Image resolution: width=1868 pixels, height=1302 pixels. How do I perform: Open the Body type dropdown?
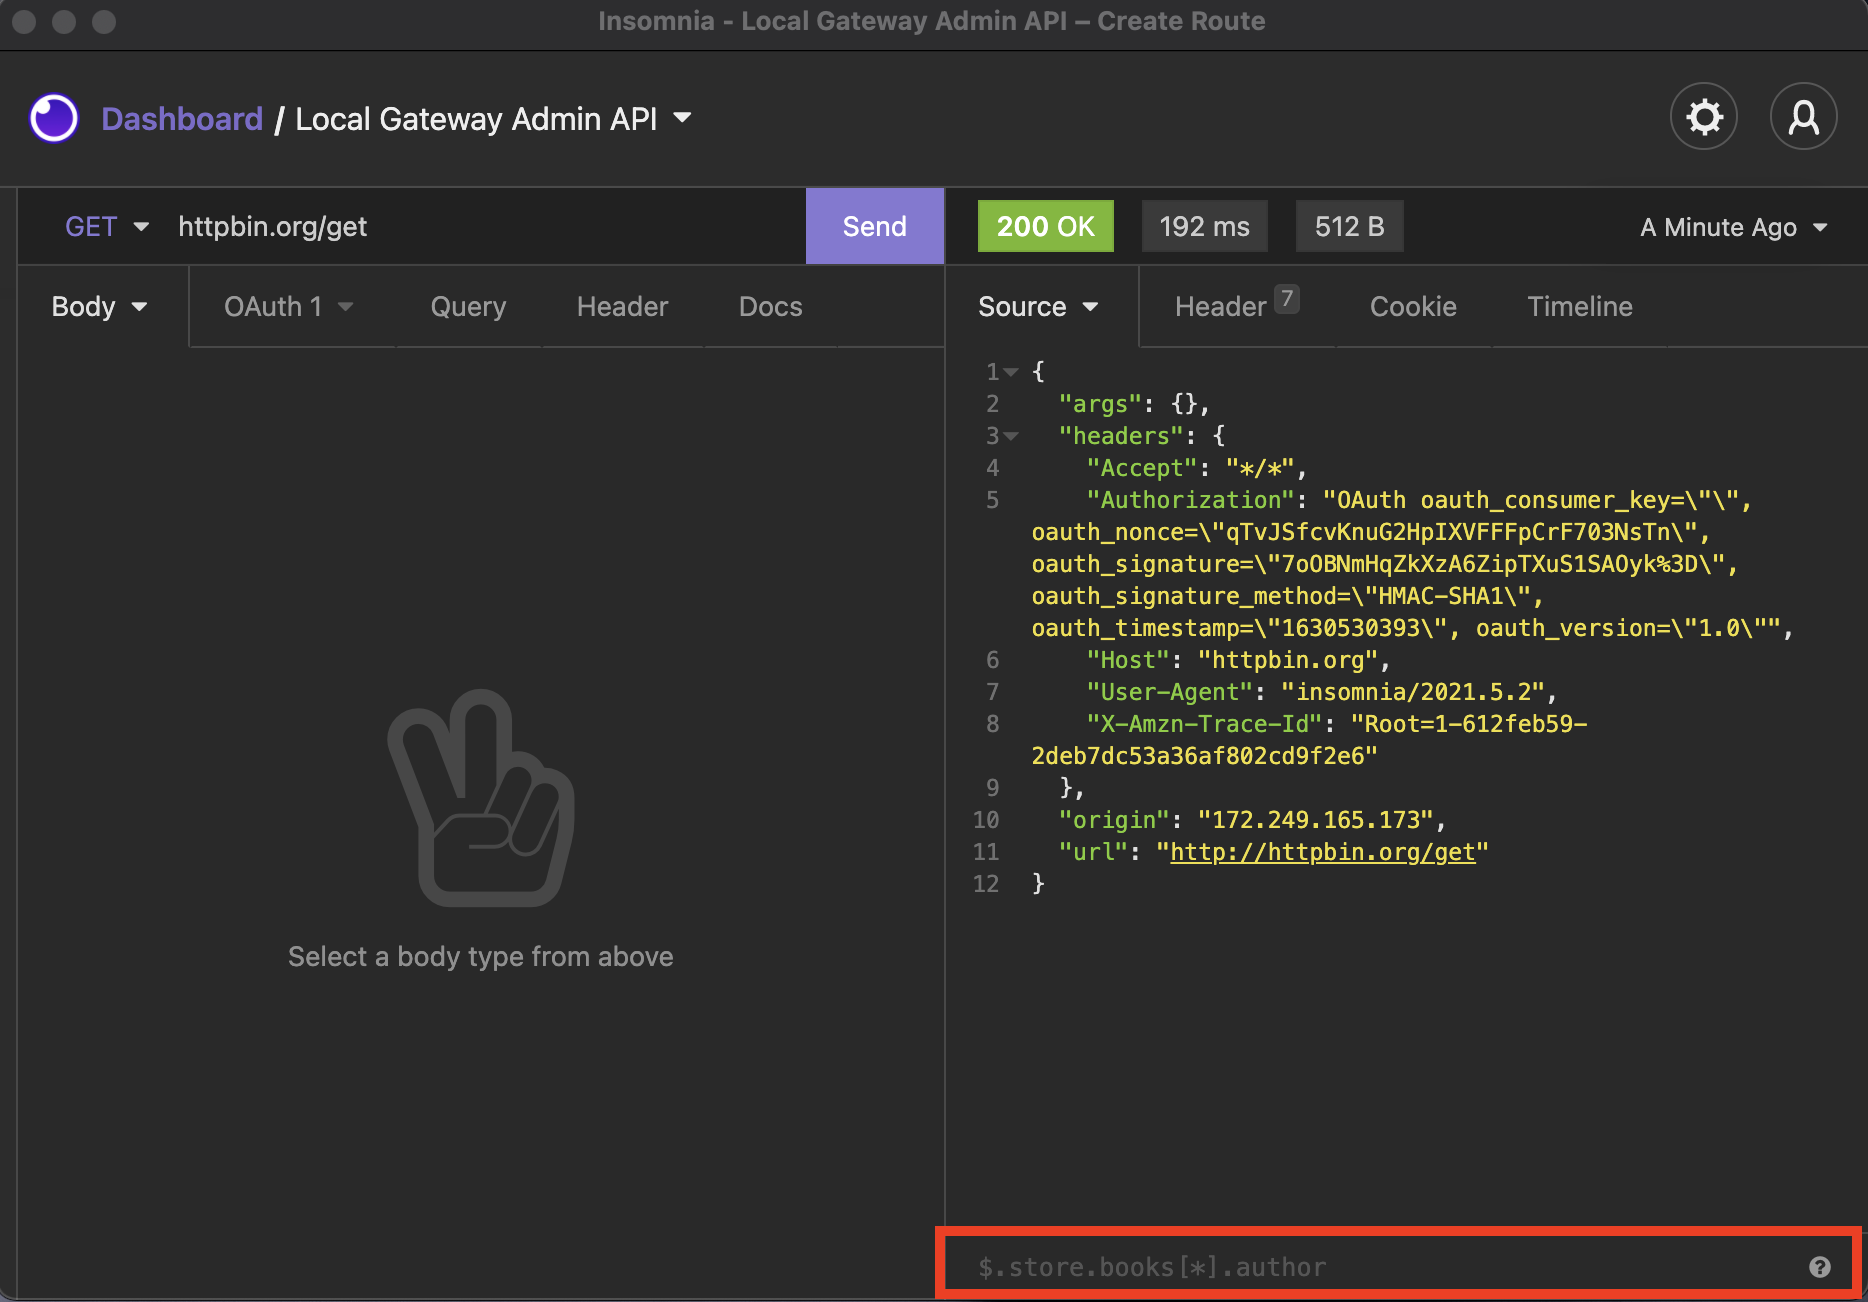(100, 307)
